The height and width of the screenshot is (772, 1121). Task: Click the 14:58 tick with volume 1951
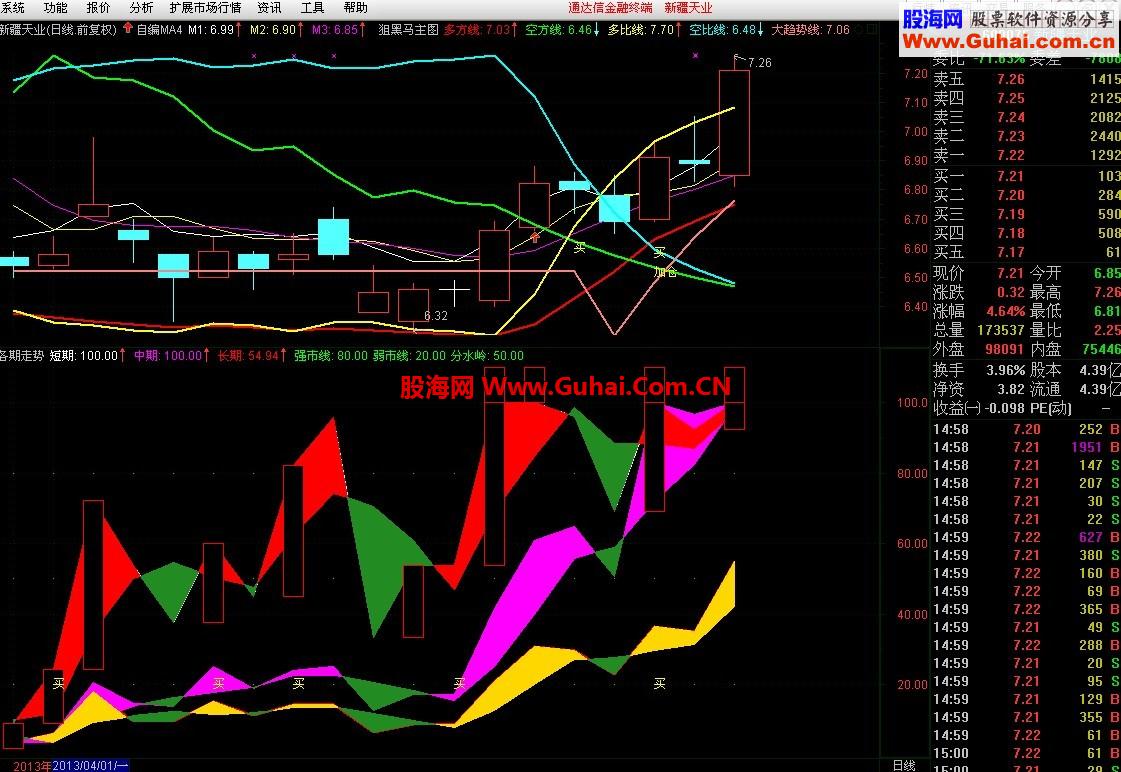1025,447
